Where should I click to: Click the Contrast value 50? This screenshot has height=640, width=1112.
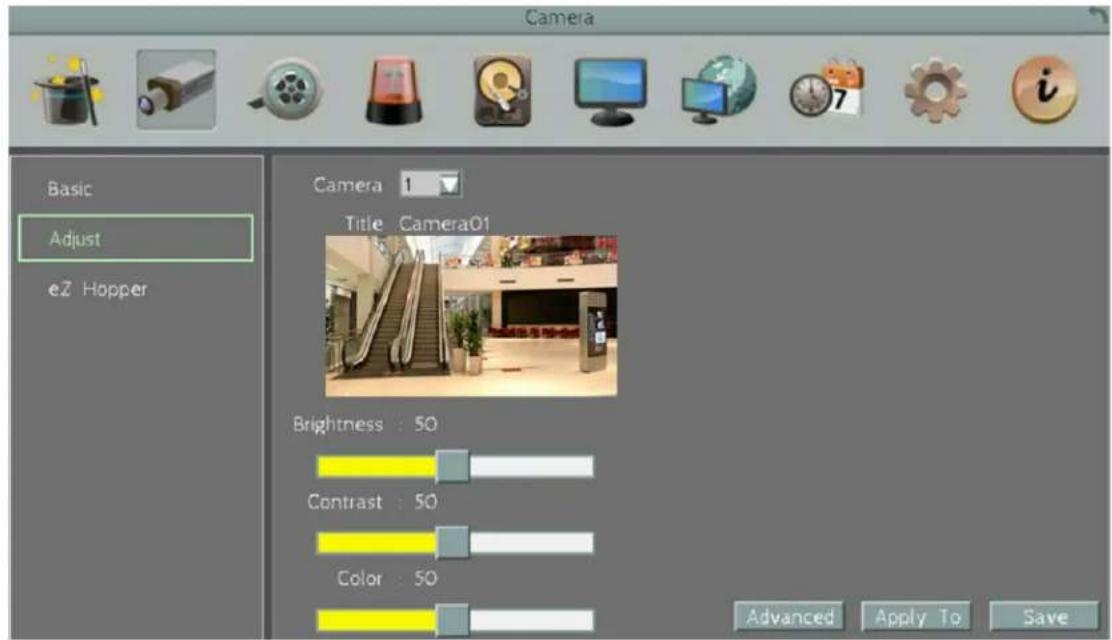(426, 502)
